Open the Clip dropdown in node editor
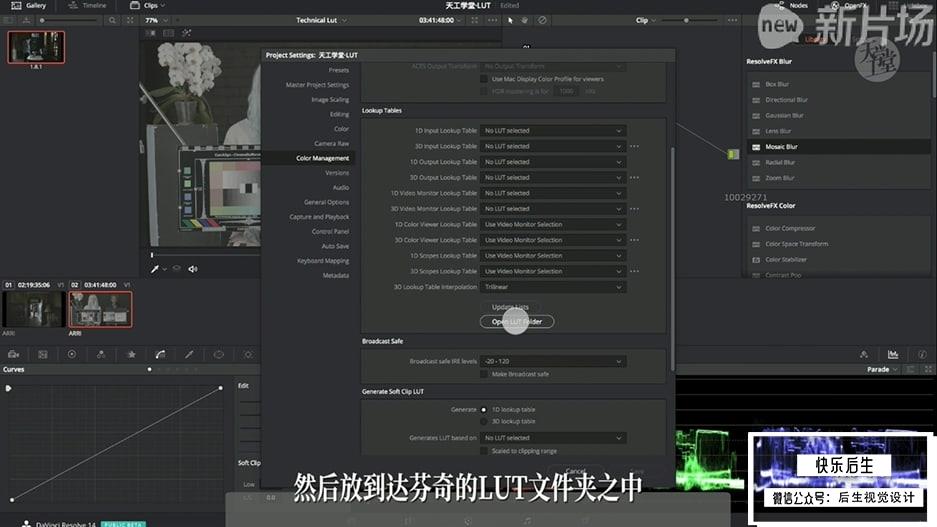Screen dimensions: 937x527 coord(645,20)
